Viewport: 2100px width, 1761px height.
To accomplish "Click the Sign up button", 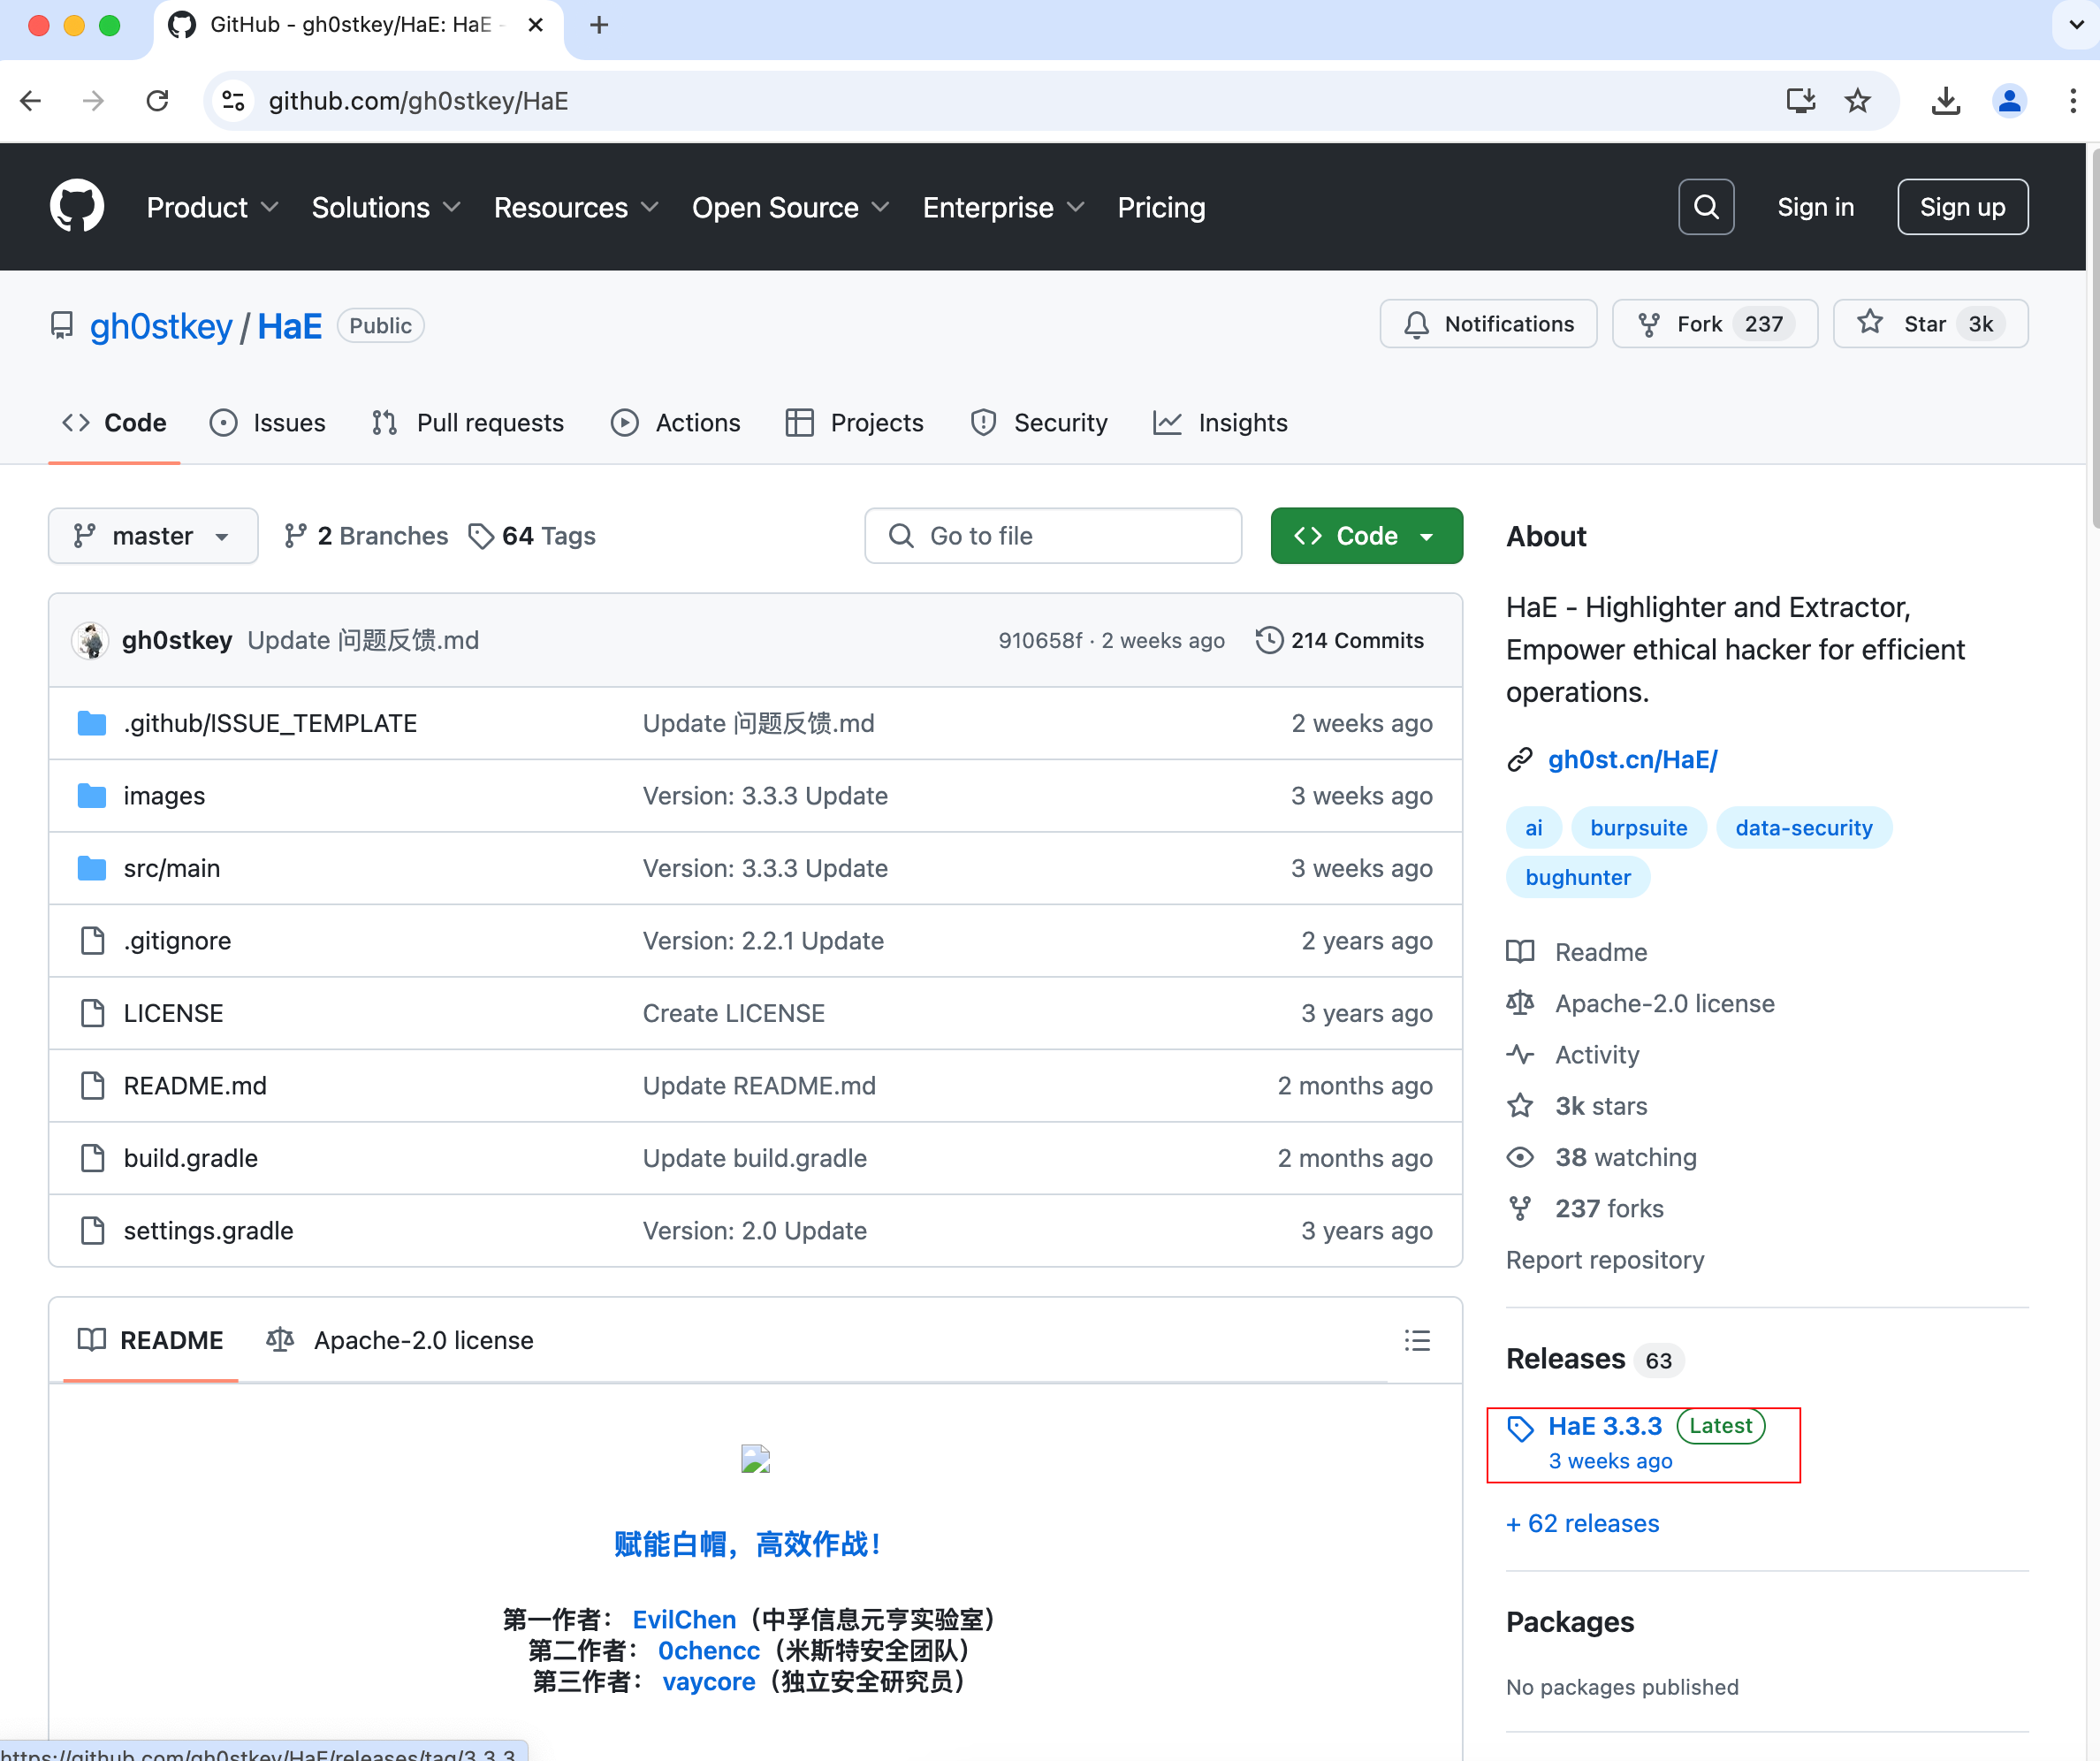I will 1961,207.
